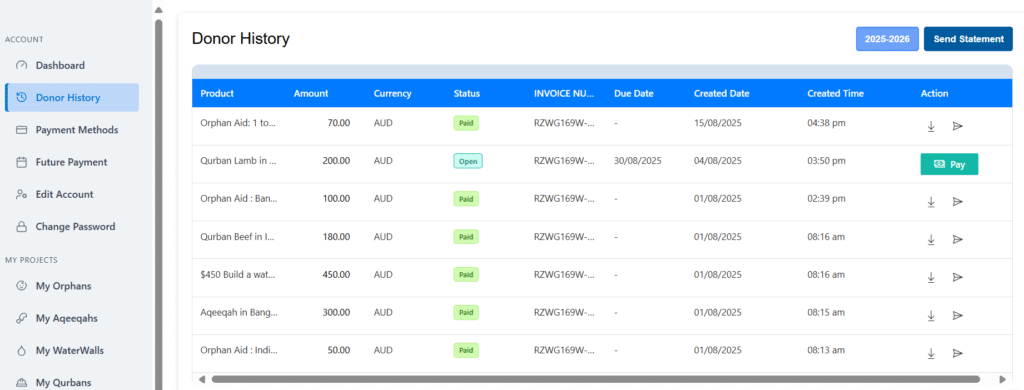Click the Status column header
Screen dimensions: 1024x390
coord(467,93)
